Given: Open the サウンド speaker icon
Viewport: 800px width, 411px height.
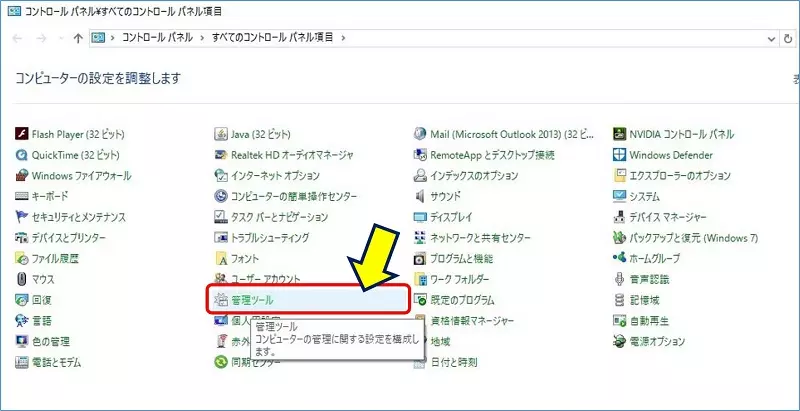Looking at the screenshot, I should point(420,196).
